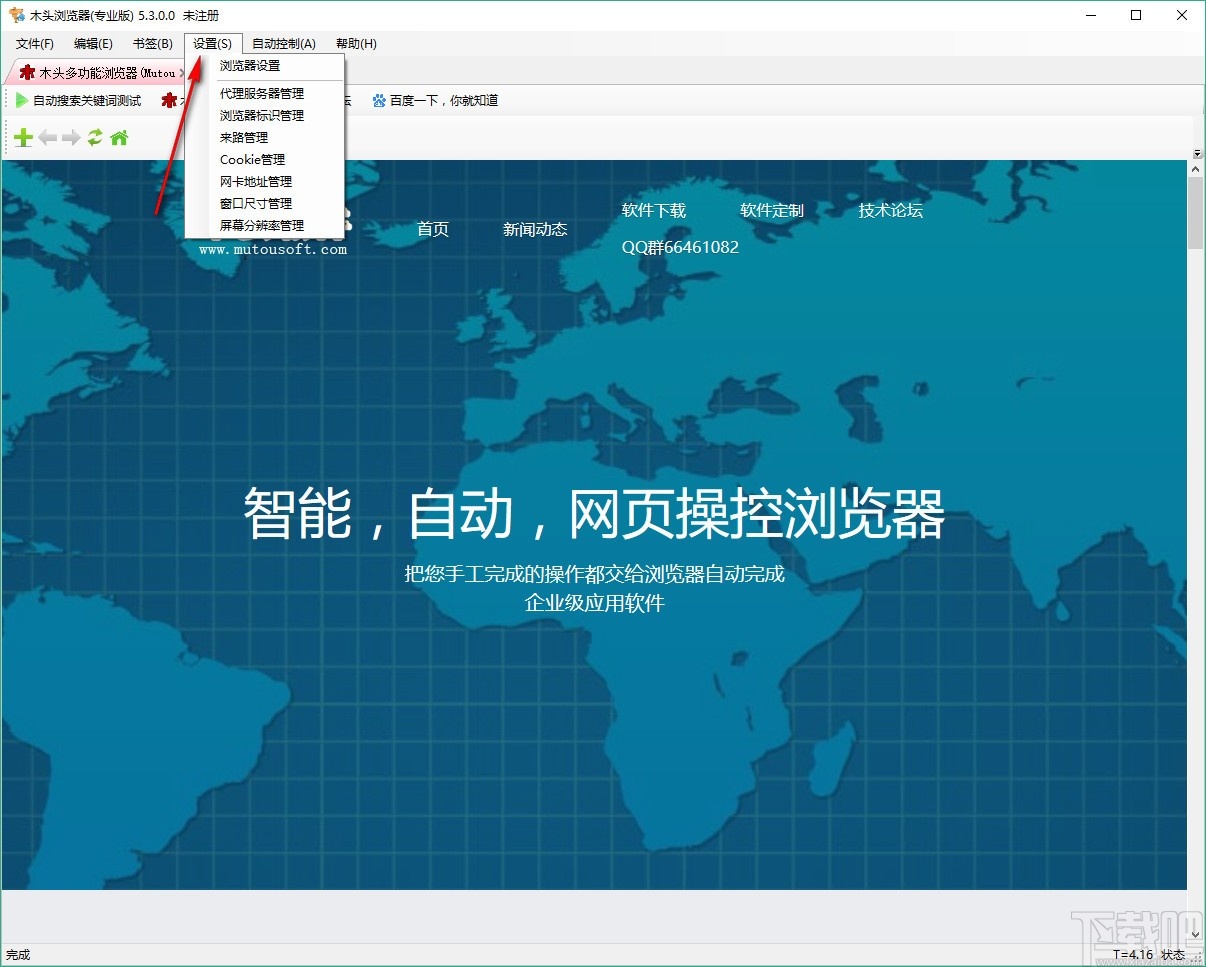Close the 设置(S) menu
Image resolution: width=1206 pixels, height=967 pixels.
tap(213, 44)
